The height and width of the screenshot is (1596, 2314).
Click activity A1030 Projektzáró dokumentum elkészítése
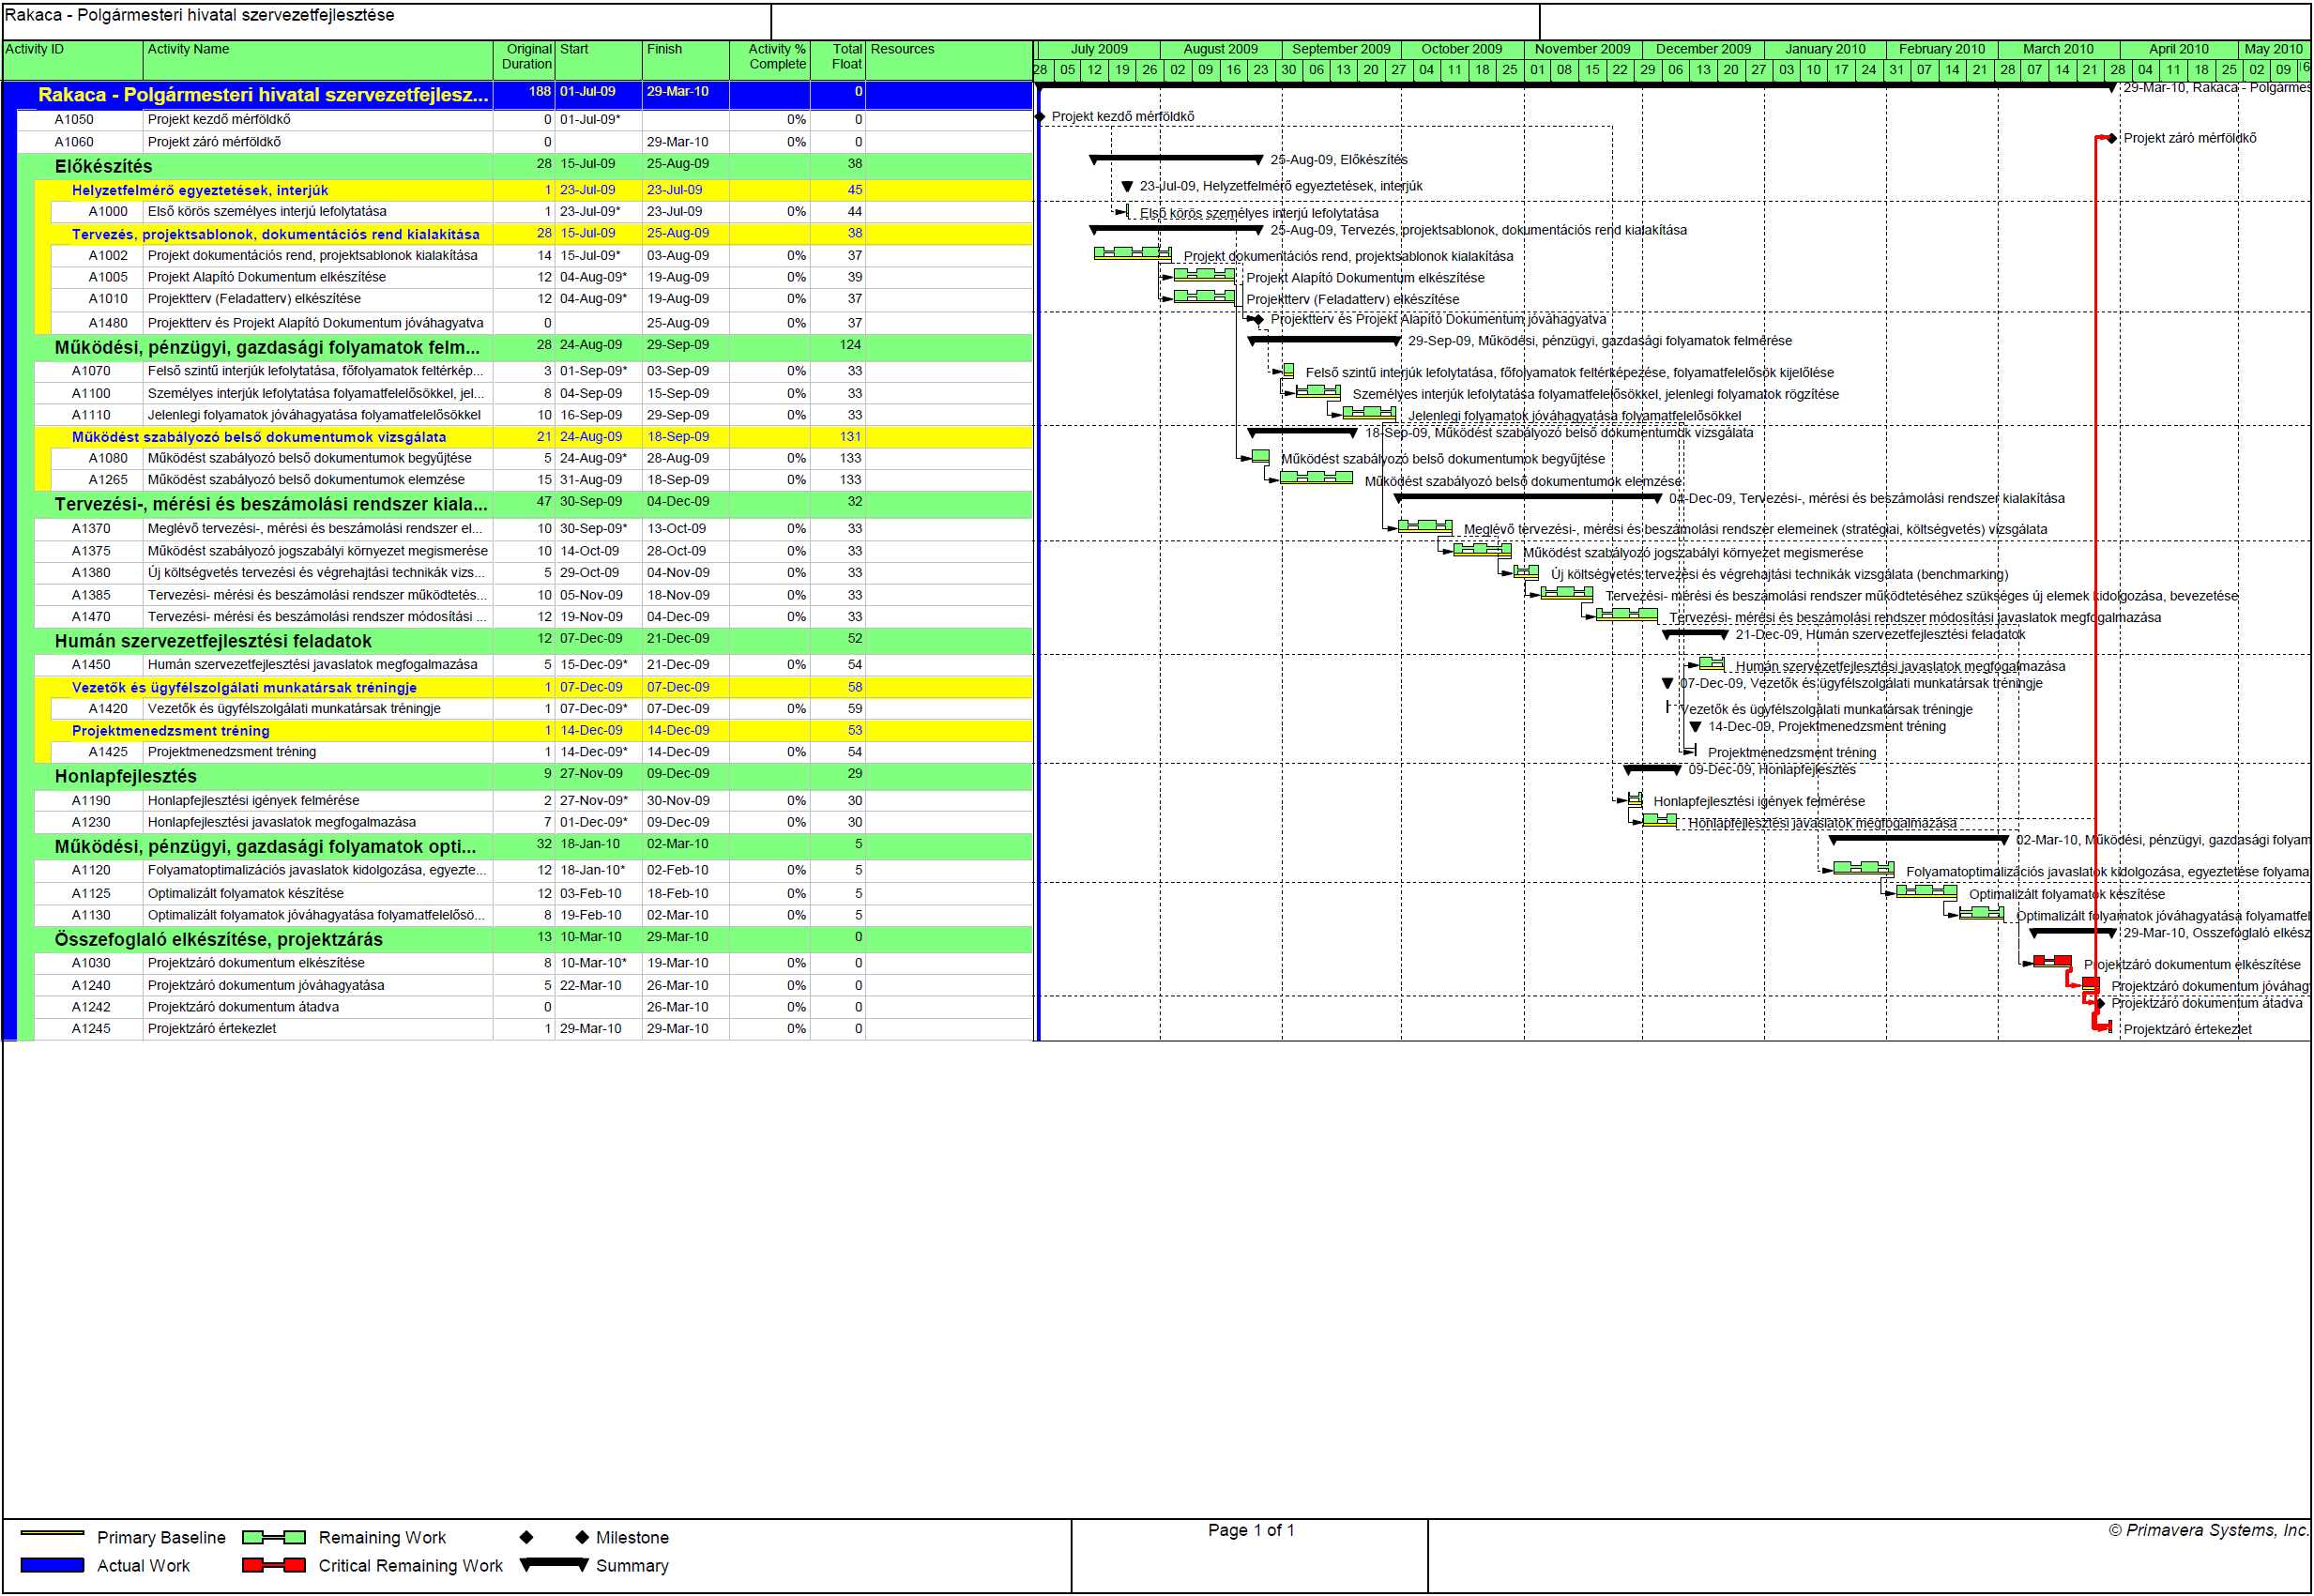coord(534,963)
